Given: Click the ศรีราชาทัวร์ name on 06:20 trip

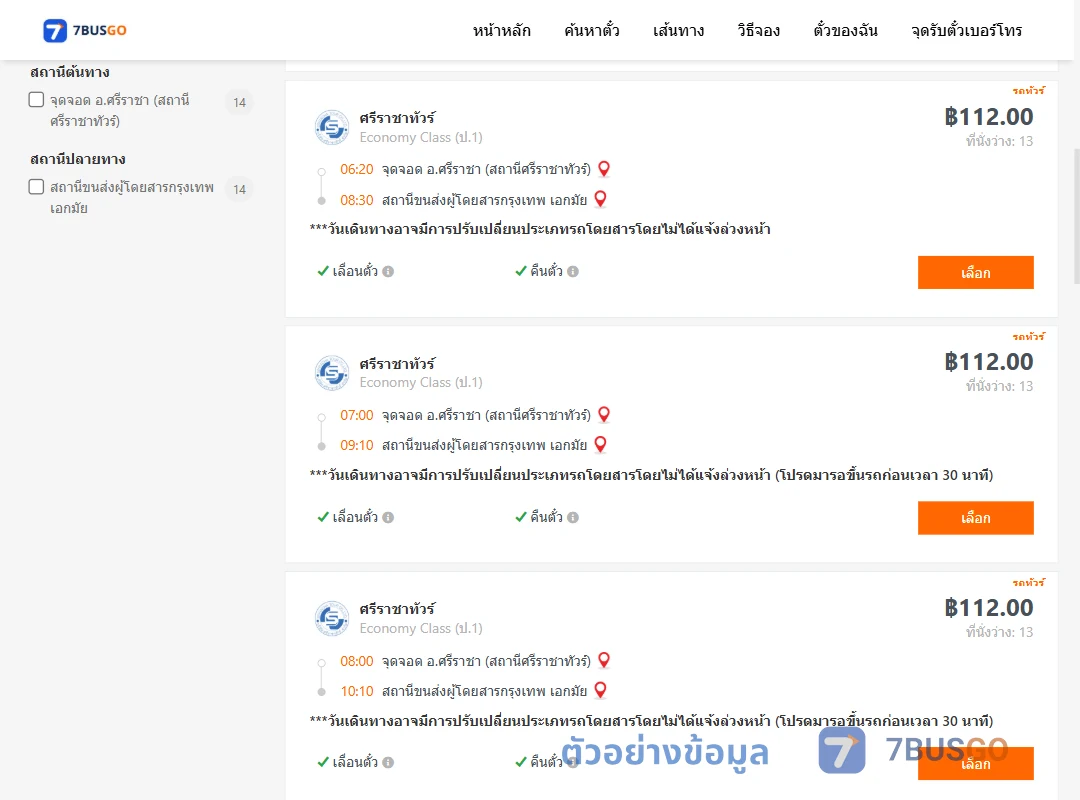Looking at the screenshot, I should pos(397,118).
